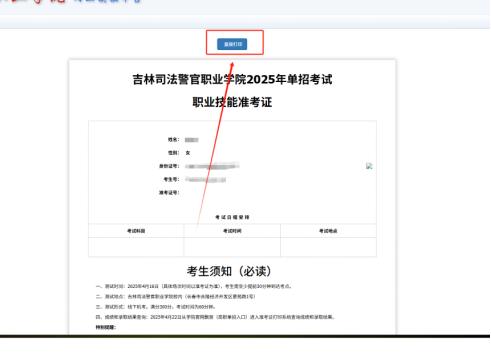Click the 考试地点 column header
The width and height of the screenshot is (491, 363).
(x=328, y=231)
